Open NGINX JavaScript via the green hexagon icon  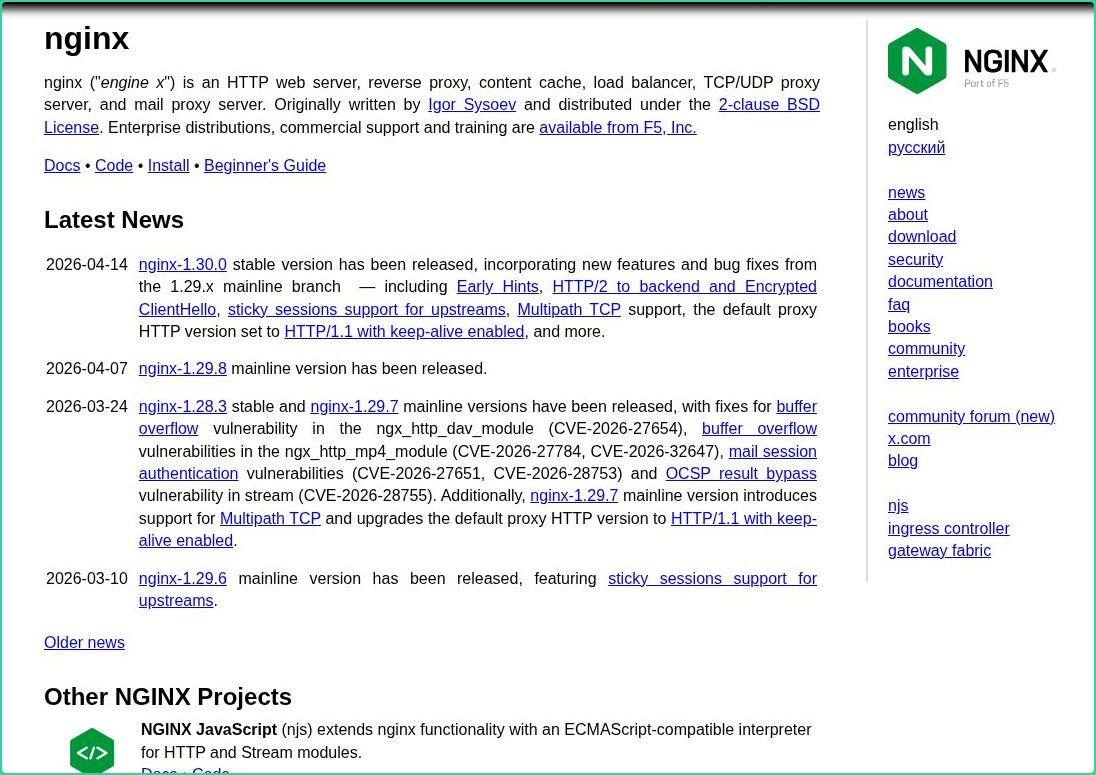click(91, 750)
